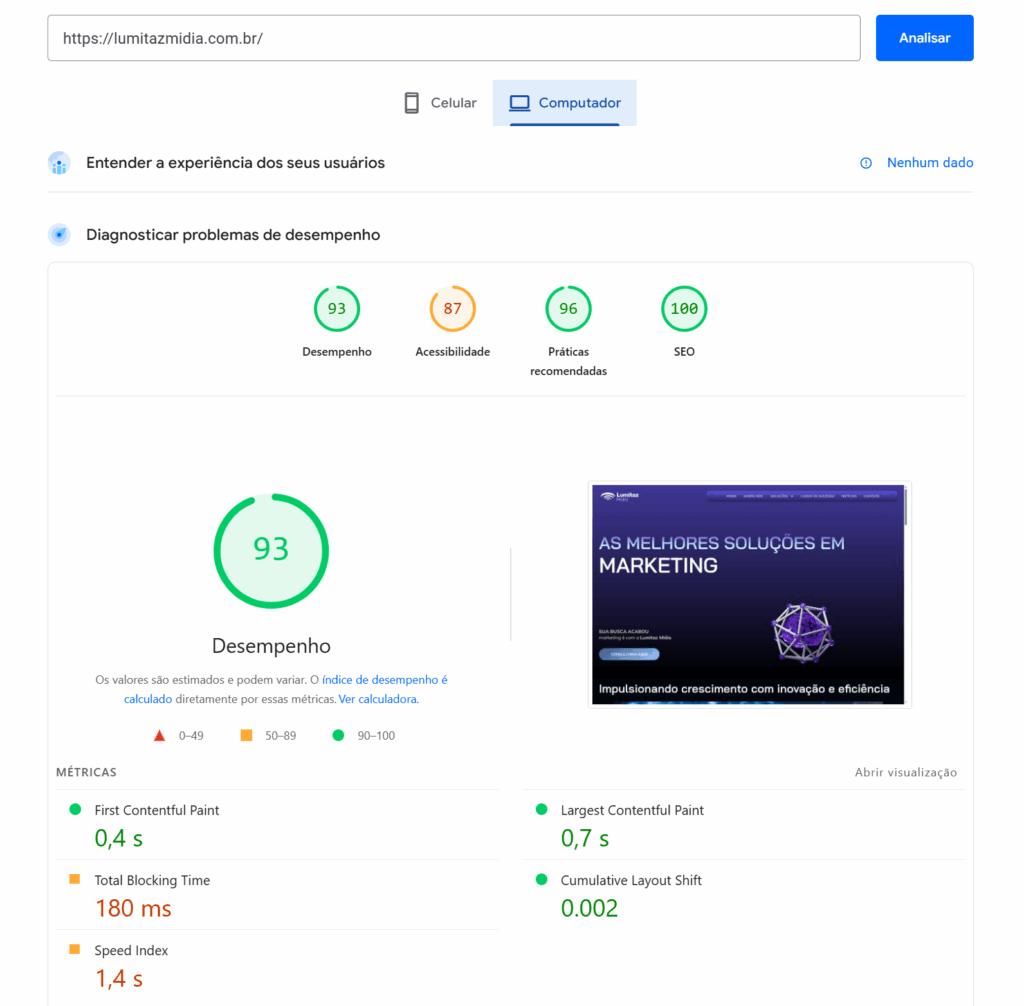Click the diagnose performance radar icon
The height and width of the screenshot is (1006, 1024).
coord(59,235)
